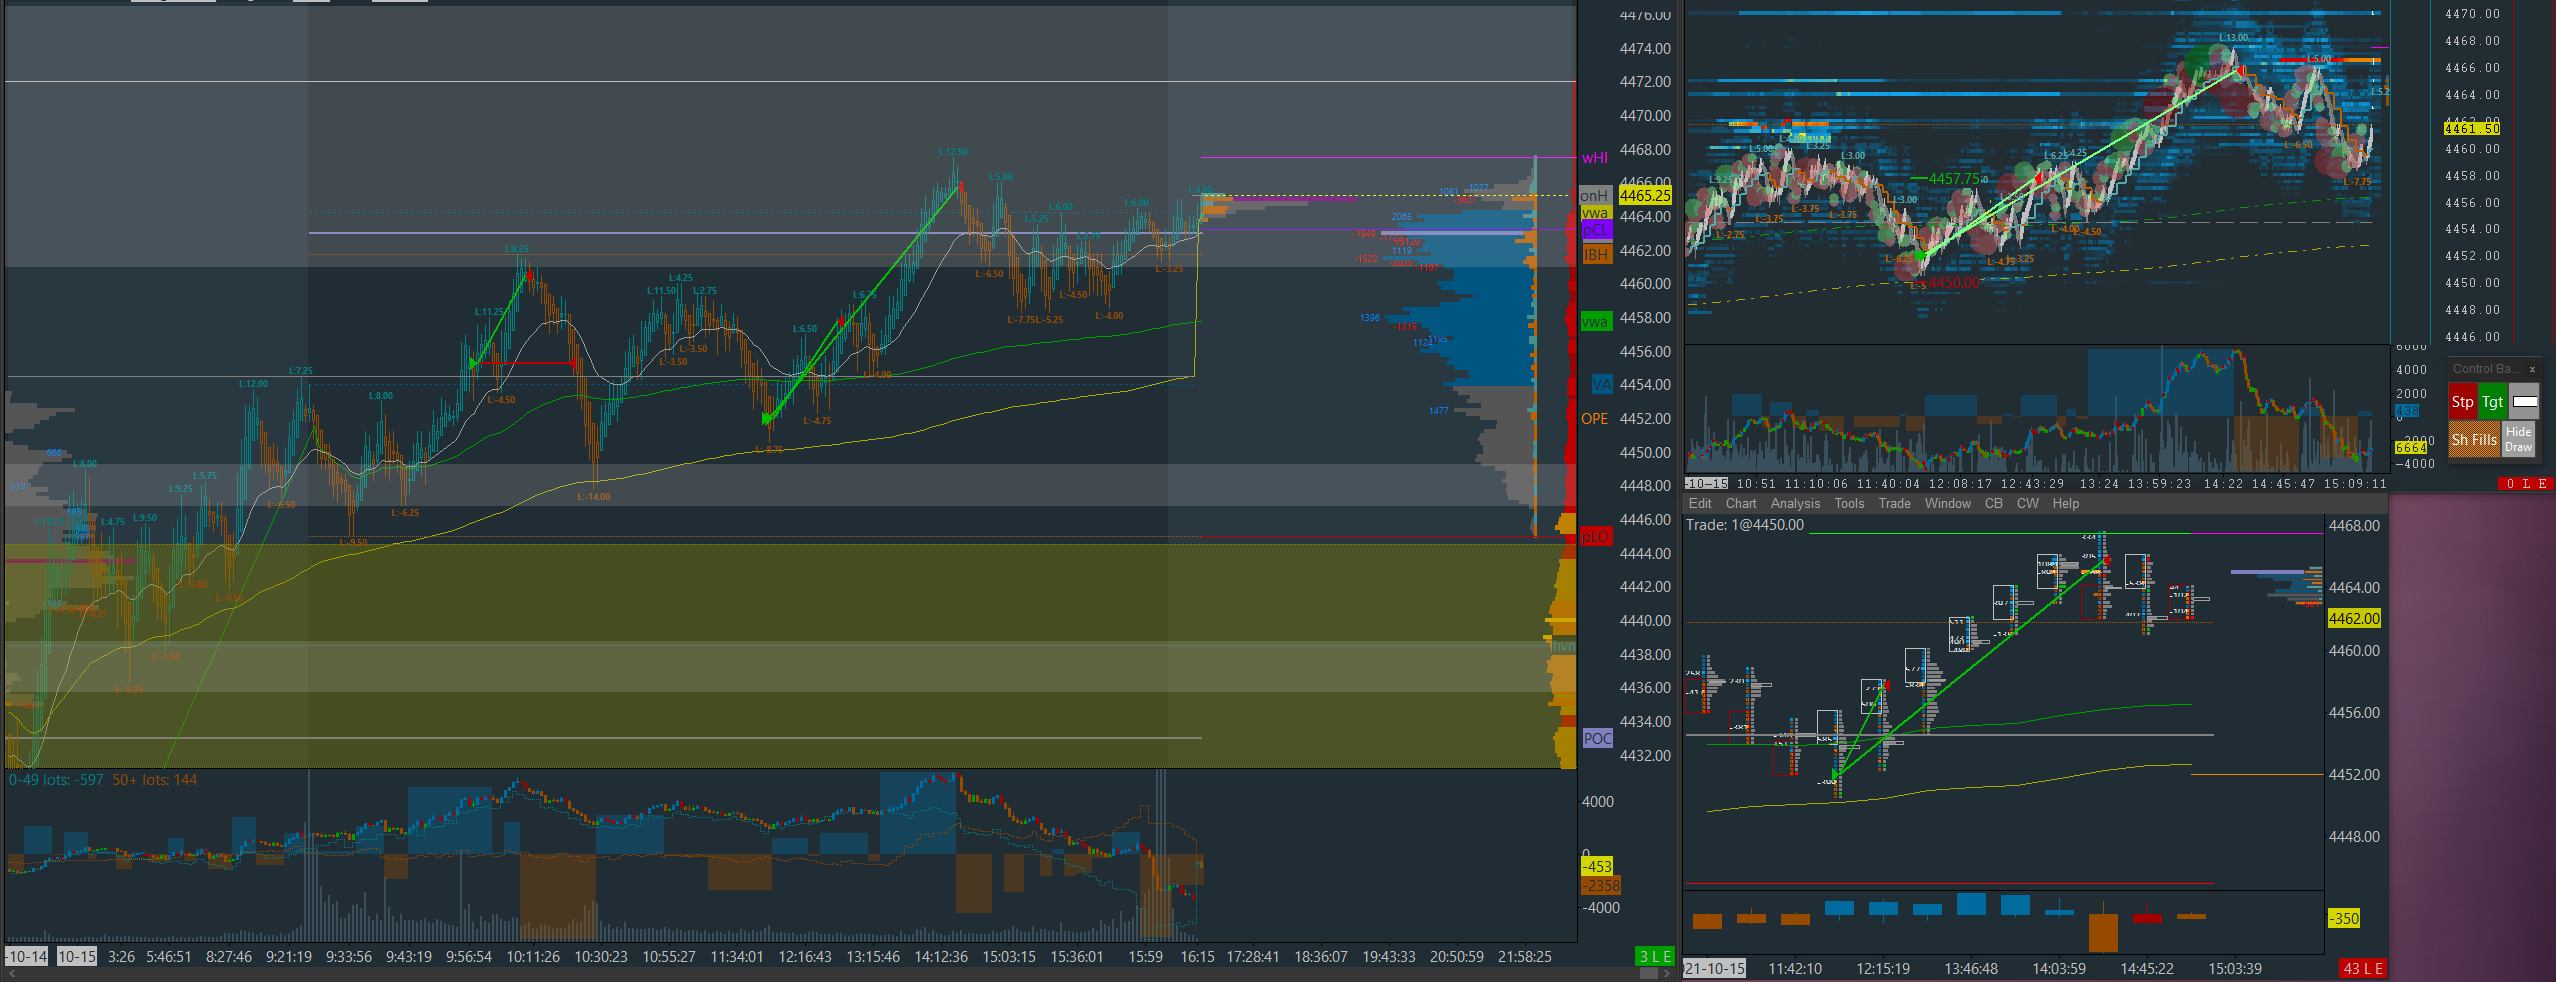
Task: Click the yellow -453 value label
Action: (1597, 867)
